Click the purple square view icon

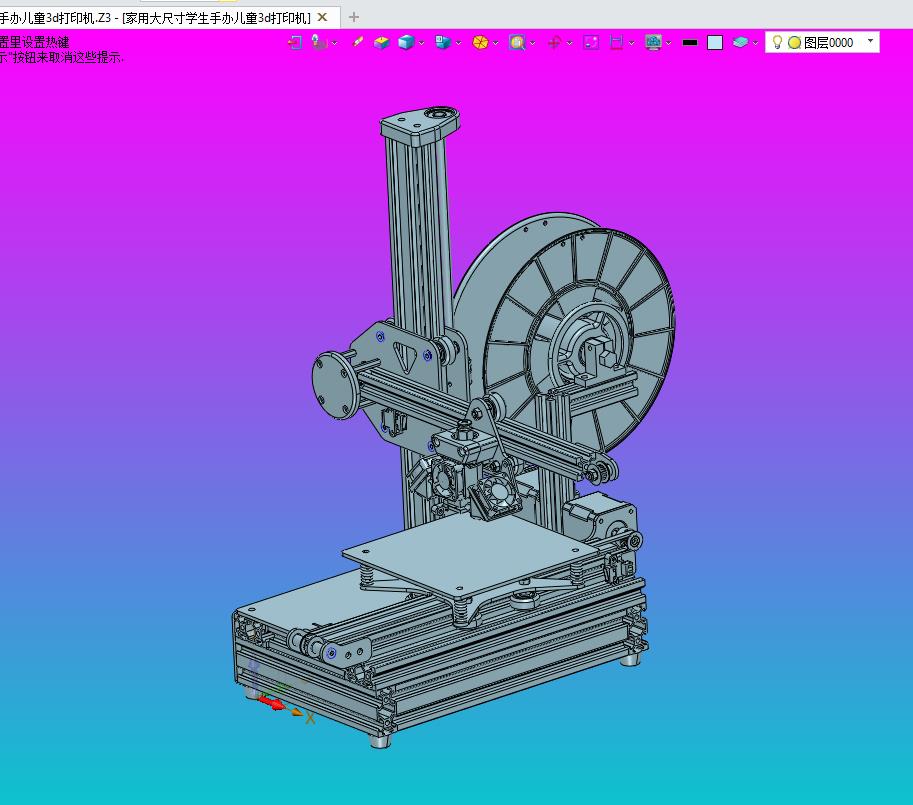click(591, 42)
